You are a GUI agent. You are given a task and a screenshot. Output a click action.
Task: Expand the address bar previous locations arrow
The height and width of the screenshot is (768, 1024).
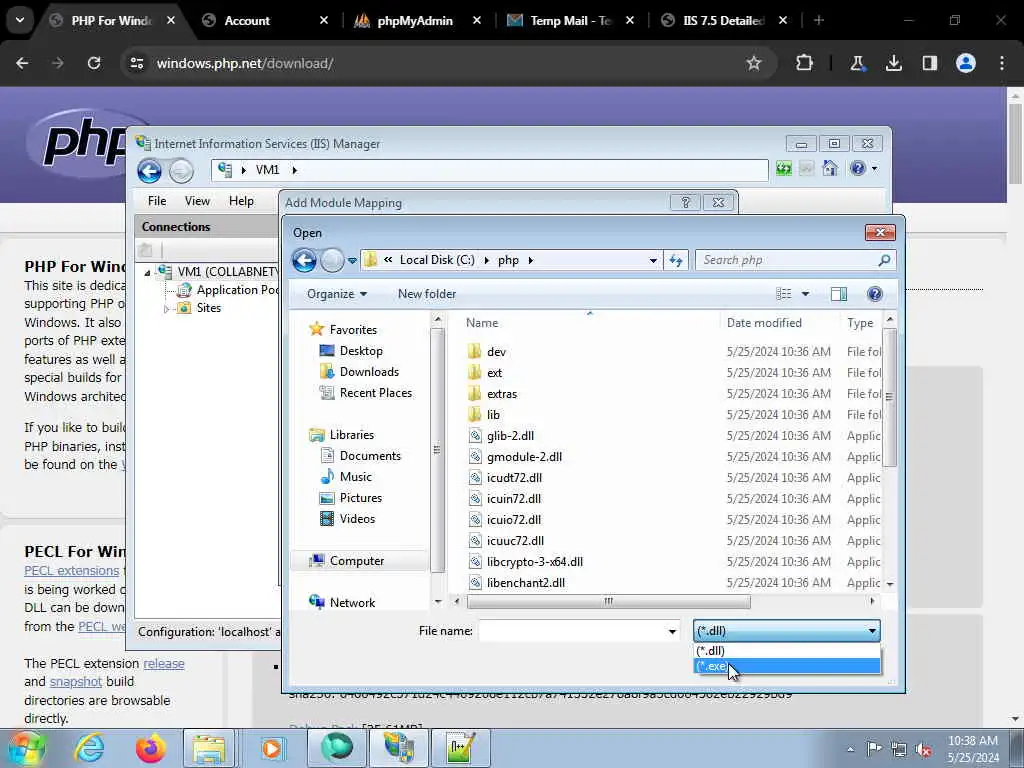(x=653, y=260)
